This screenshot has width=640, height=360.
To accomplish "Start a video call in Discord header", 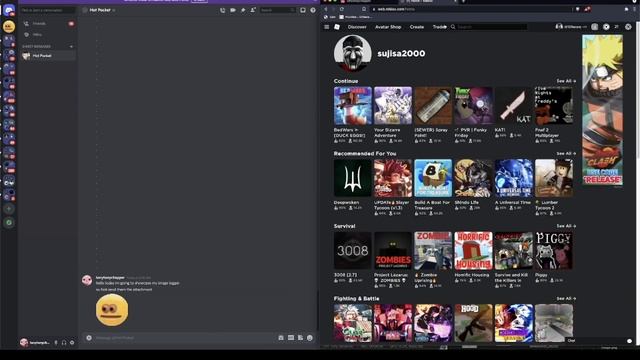I will tap(233, 10).
